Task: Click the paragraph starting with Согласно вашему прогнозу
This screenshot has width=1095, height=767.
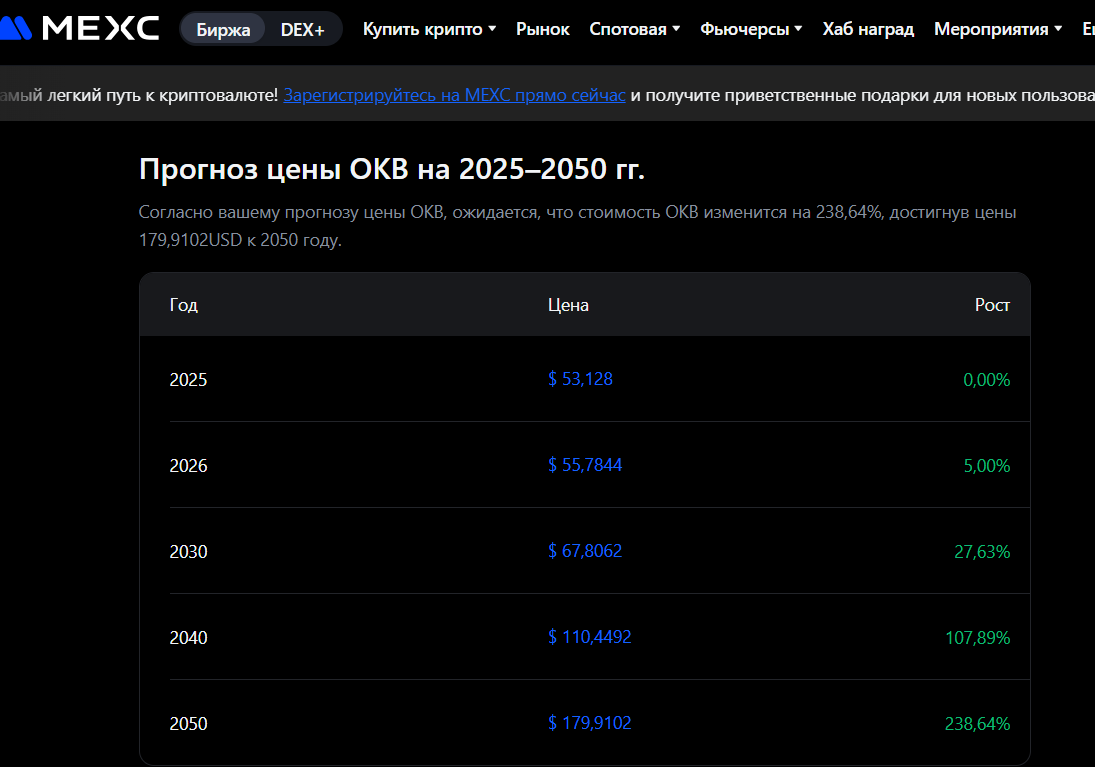Action: [x=578, y=226]
